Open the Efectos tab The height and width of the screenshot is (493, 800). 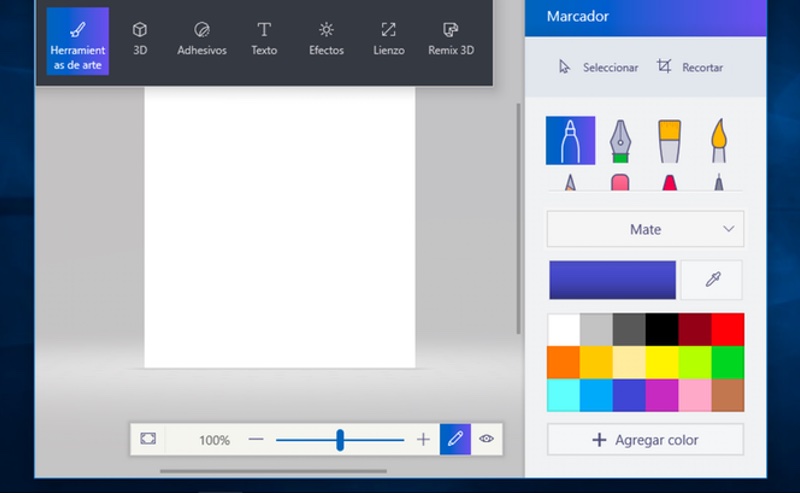pyautogui.click(x=326, y=39)
